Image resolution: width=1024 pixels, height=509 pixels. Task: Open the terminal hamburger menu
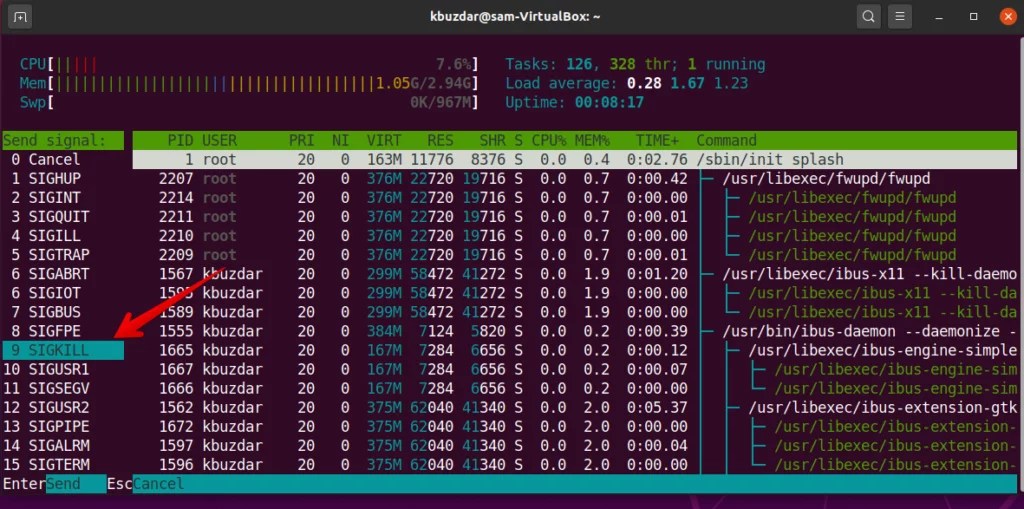[x=899, y=17]
